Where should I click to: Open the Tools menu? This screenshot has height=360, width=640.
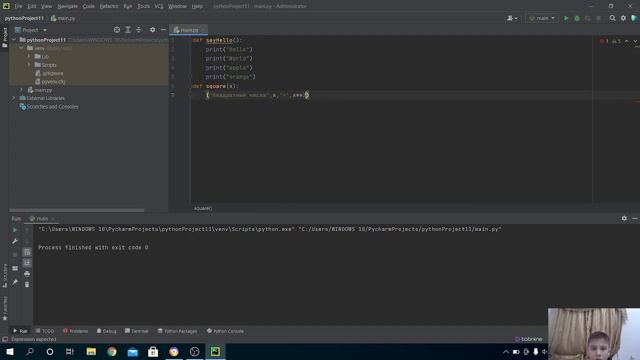click(143, 6)
